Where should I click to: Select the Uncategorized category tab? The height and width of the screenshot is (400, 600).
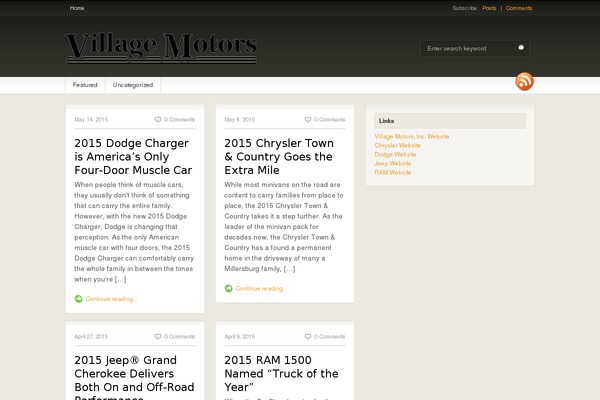(x=133, y=85)
